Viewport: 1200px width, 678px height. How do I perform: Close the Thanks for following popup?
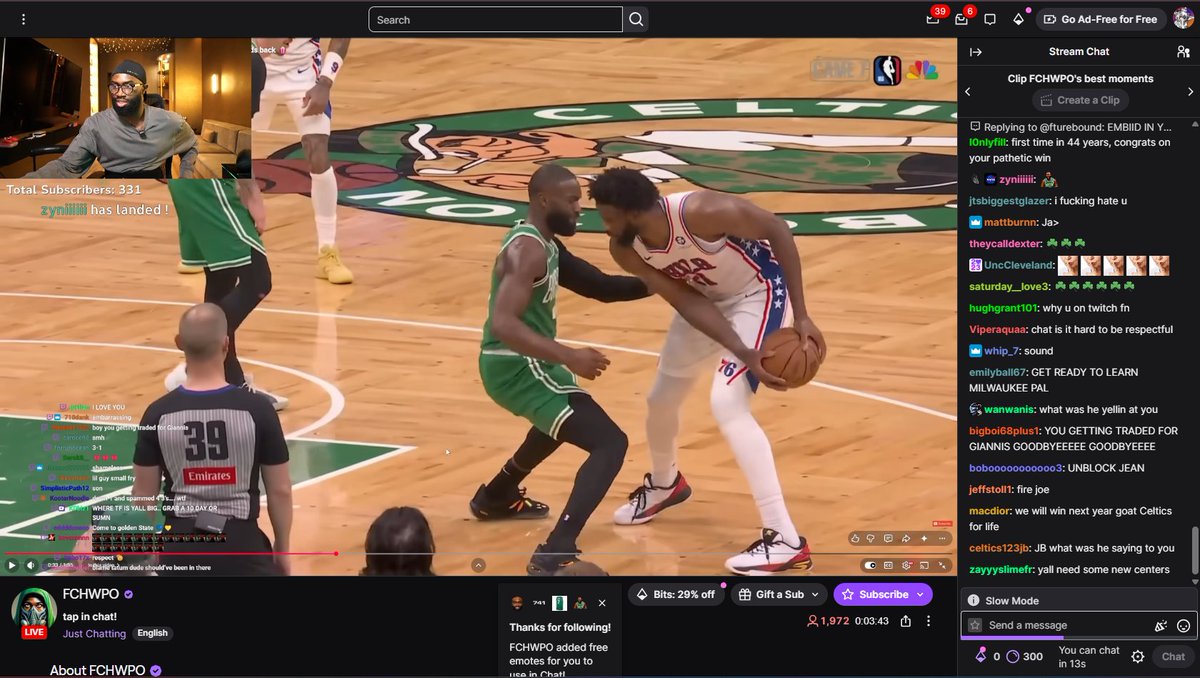(602, 603)
